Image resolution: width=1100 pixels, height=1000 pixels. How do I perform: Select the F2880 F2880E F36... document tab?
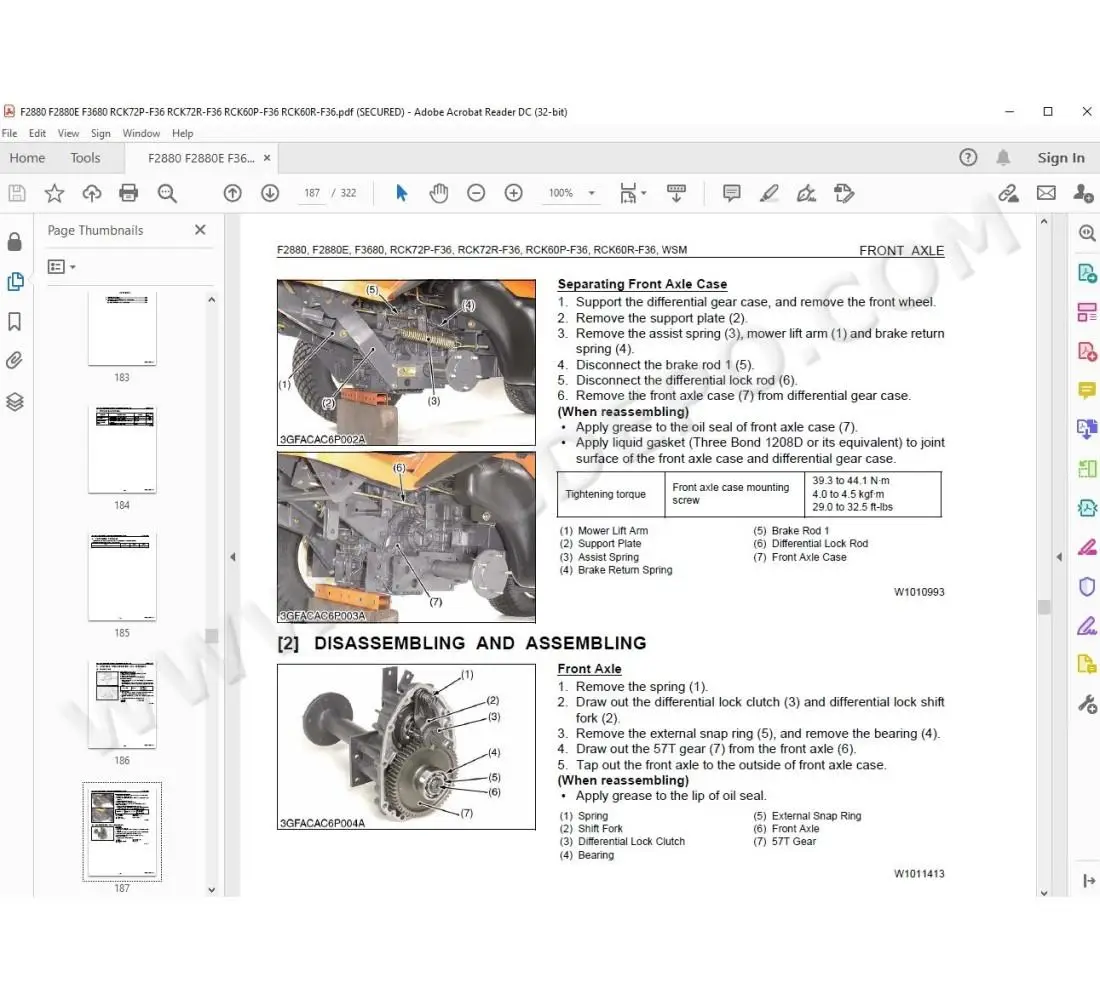[x=201, y=158]
